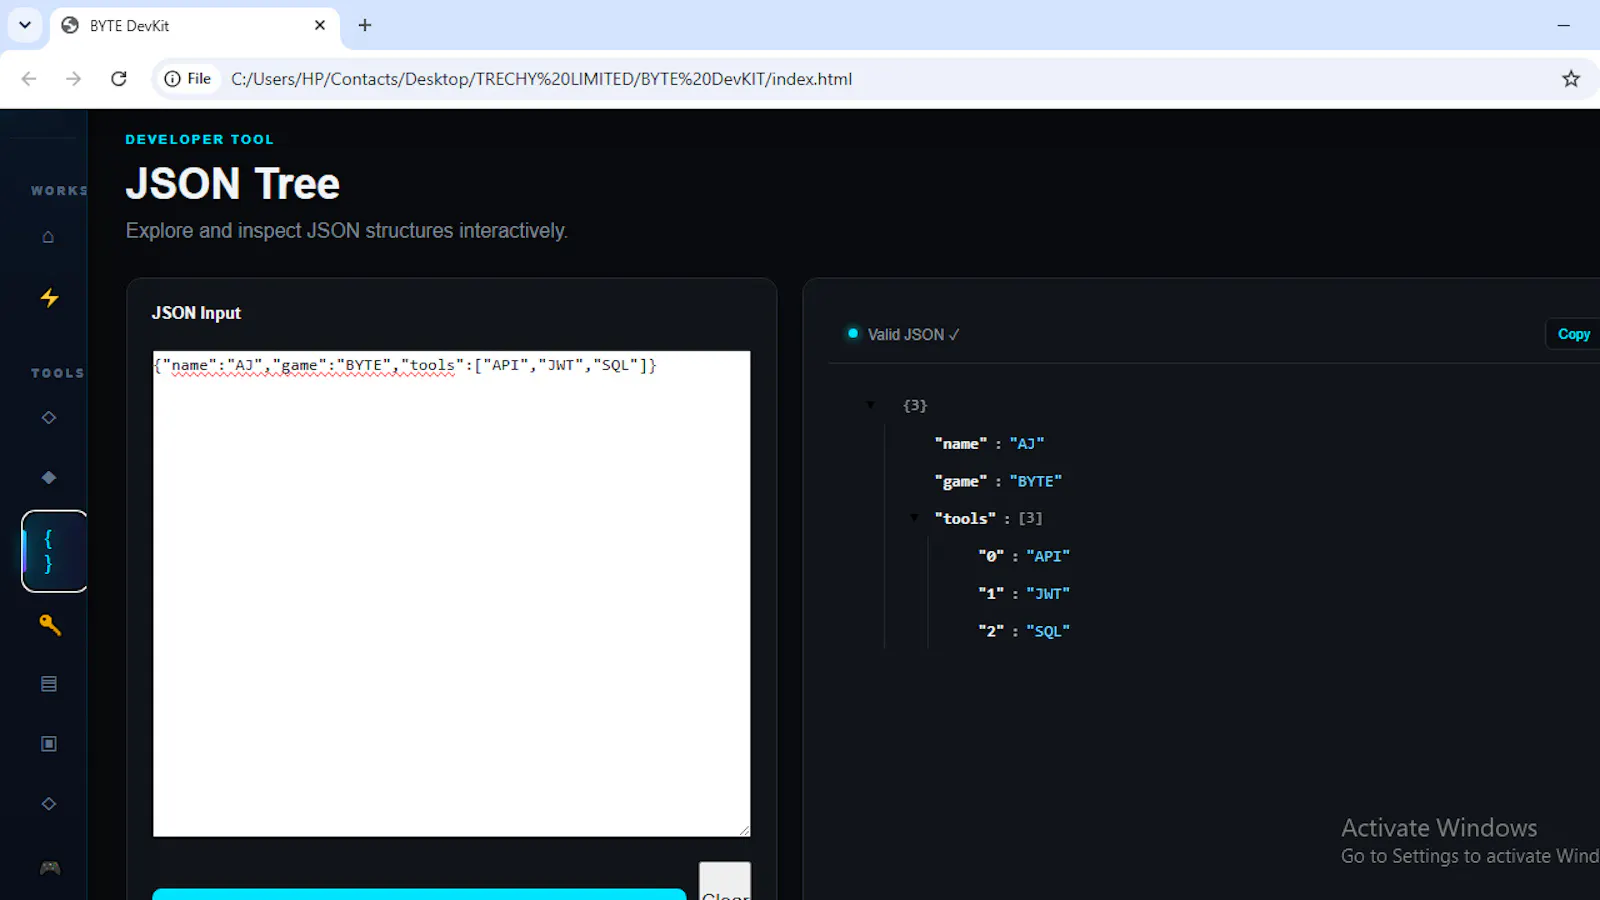
Task: View site info via the File icon
Action: coord(188,79)
